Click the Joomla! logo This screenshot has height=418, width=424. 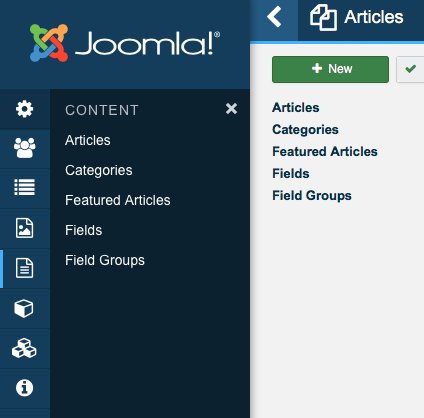pos(125,43)
